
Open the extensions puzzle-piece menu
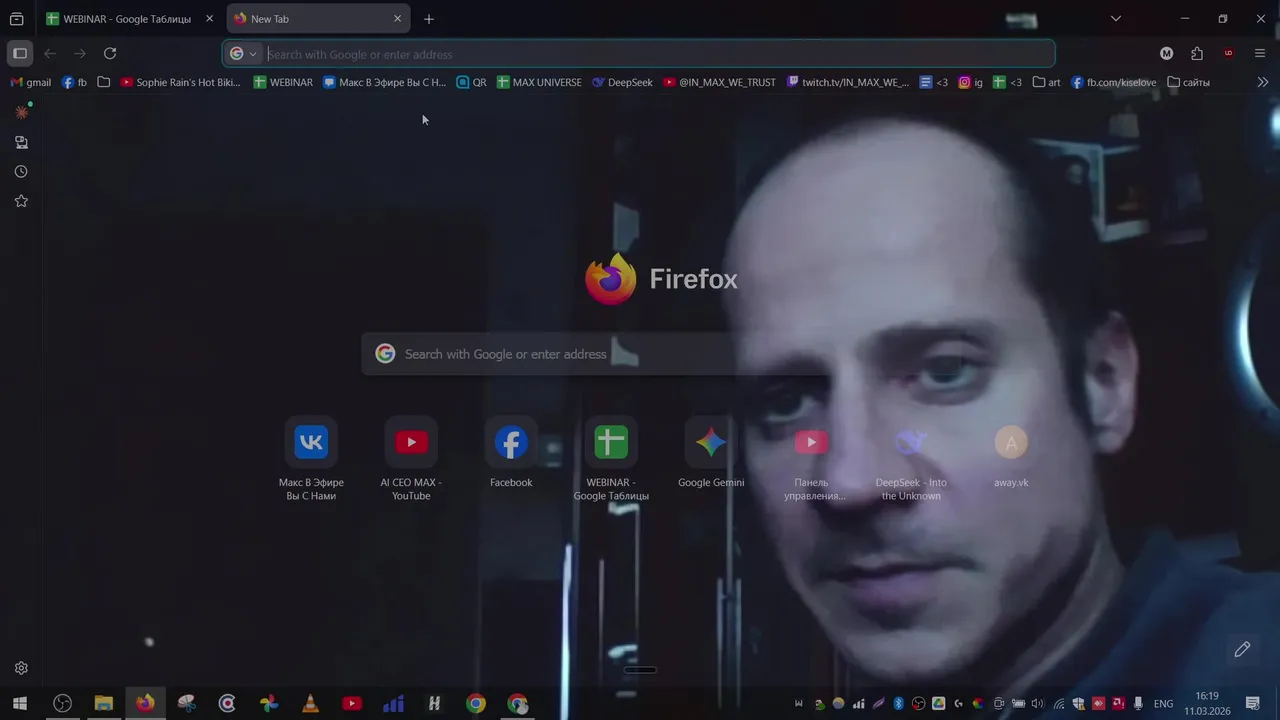1197,54
